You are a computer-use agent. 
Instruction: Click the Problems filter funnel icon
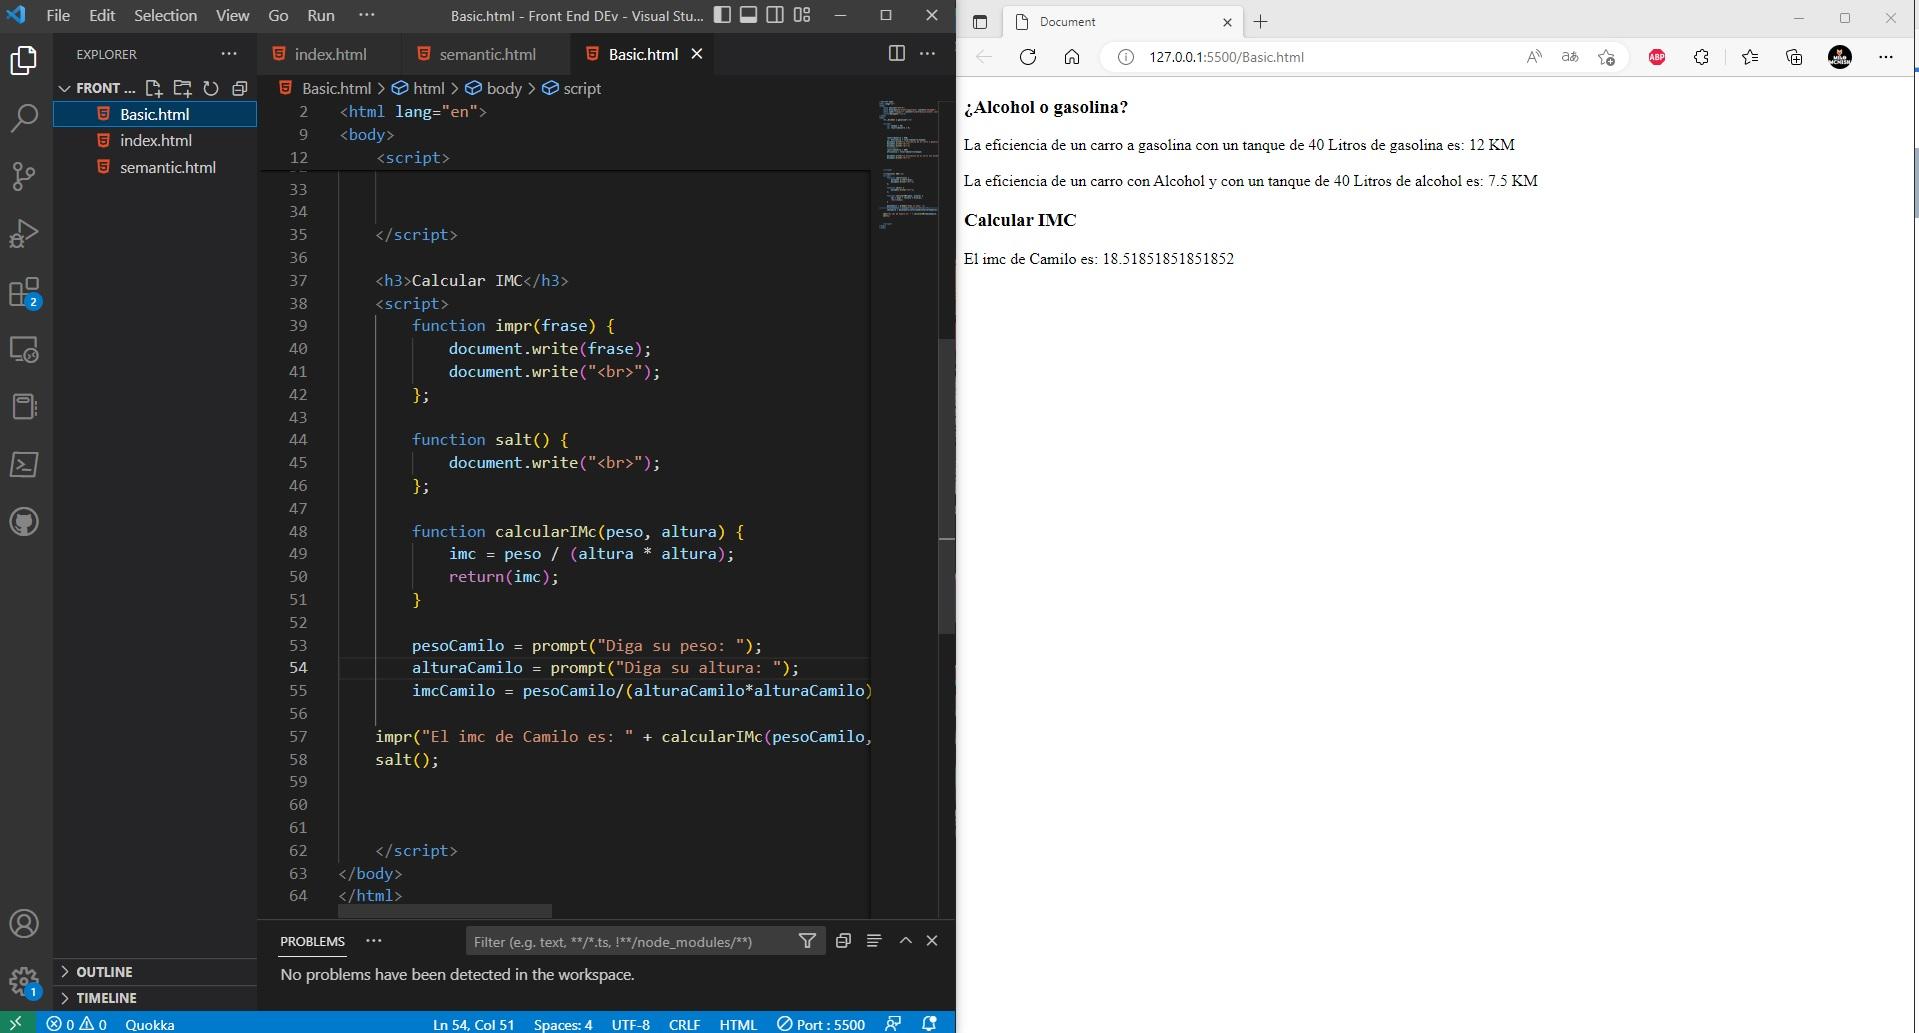[807, 941]
